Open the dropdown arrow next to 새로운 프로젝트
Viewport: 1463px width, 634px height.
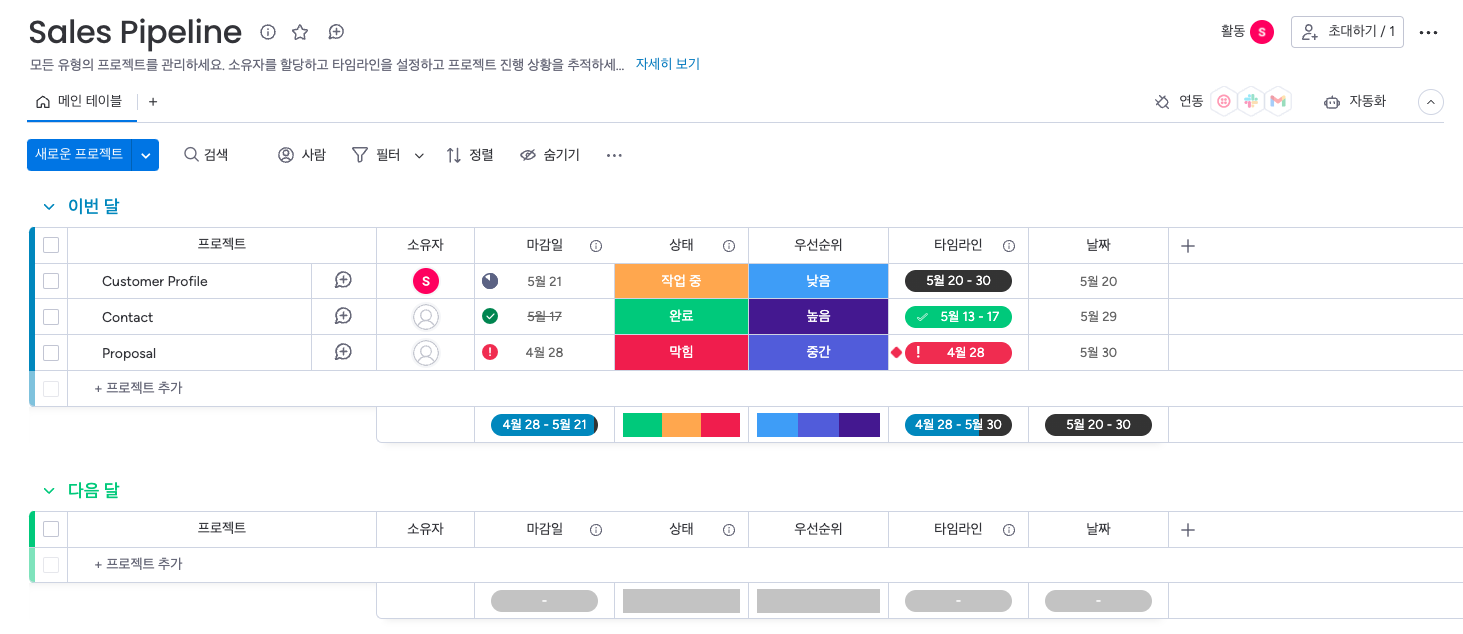(x=146, y=155)
